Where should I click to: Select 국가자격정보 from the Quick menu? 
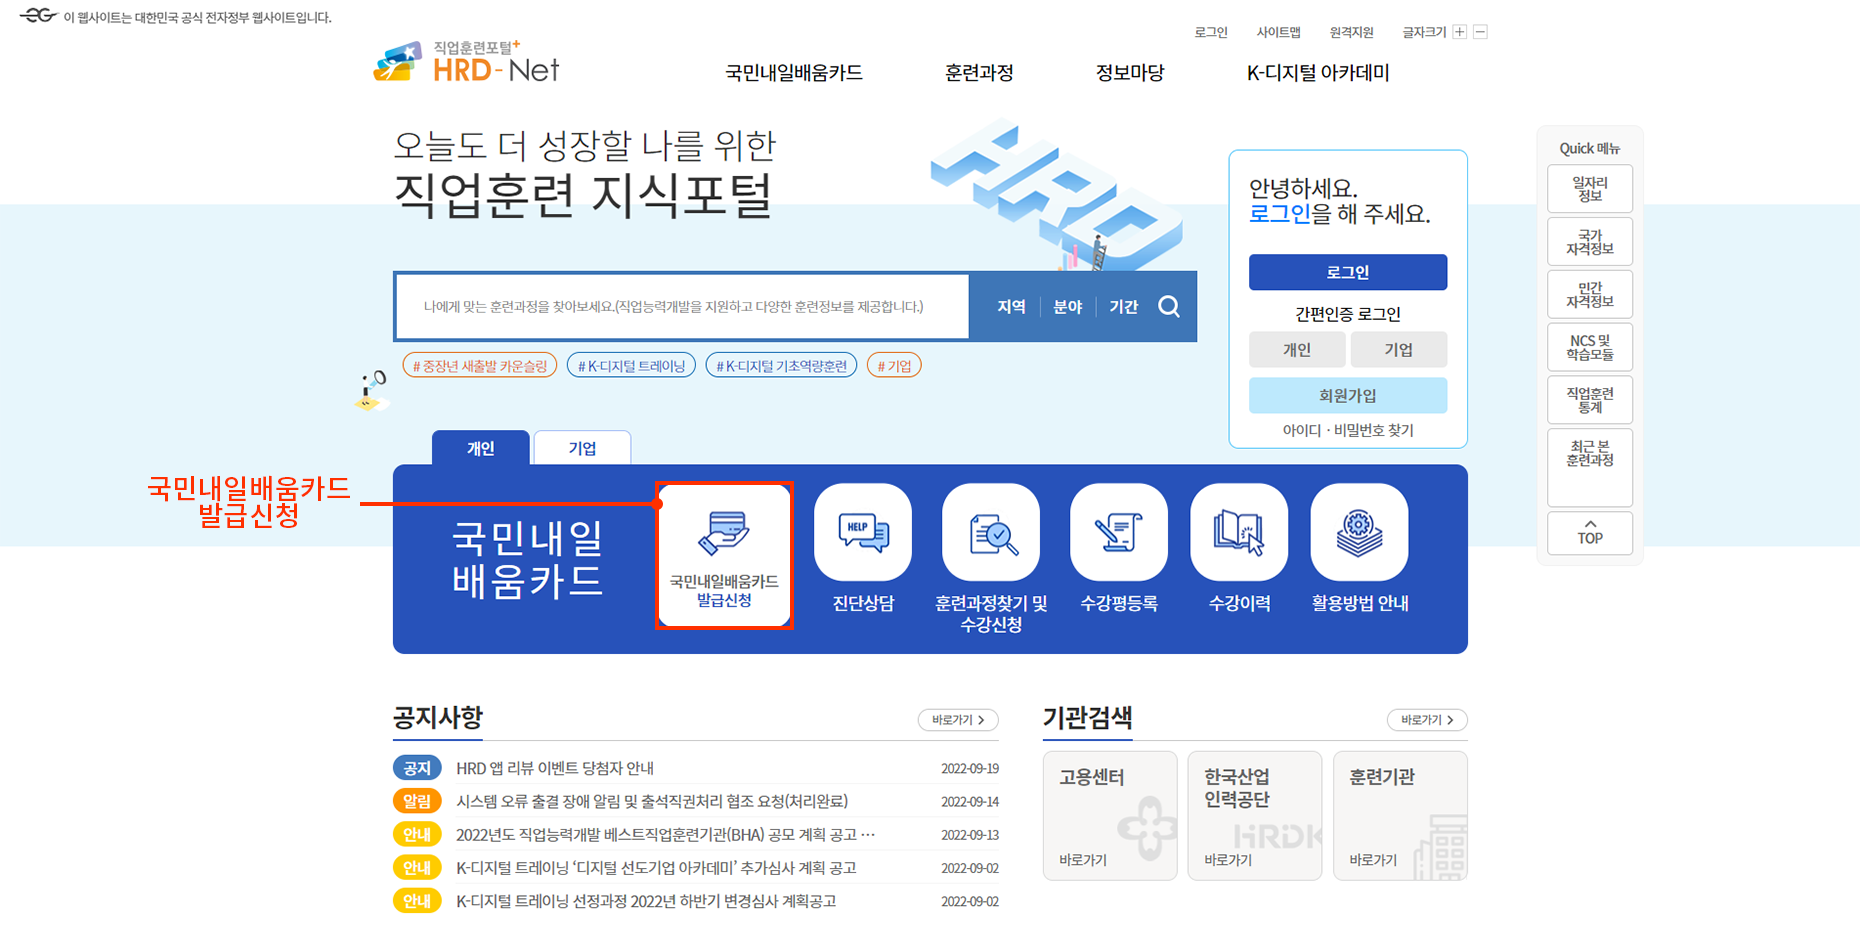[1589, 241]
